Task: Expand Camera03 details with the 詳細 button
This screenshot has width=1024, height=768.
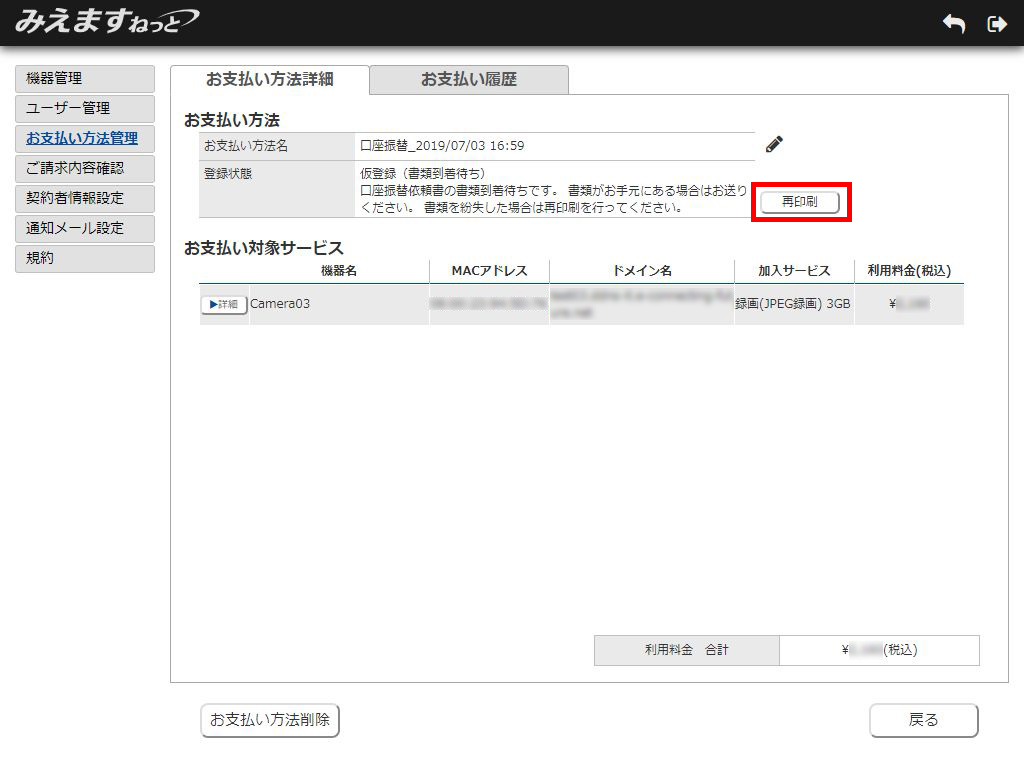Action: click(x=223, y=304)
